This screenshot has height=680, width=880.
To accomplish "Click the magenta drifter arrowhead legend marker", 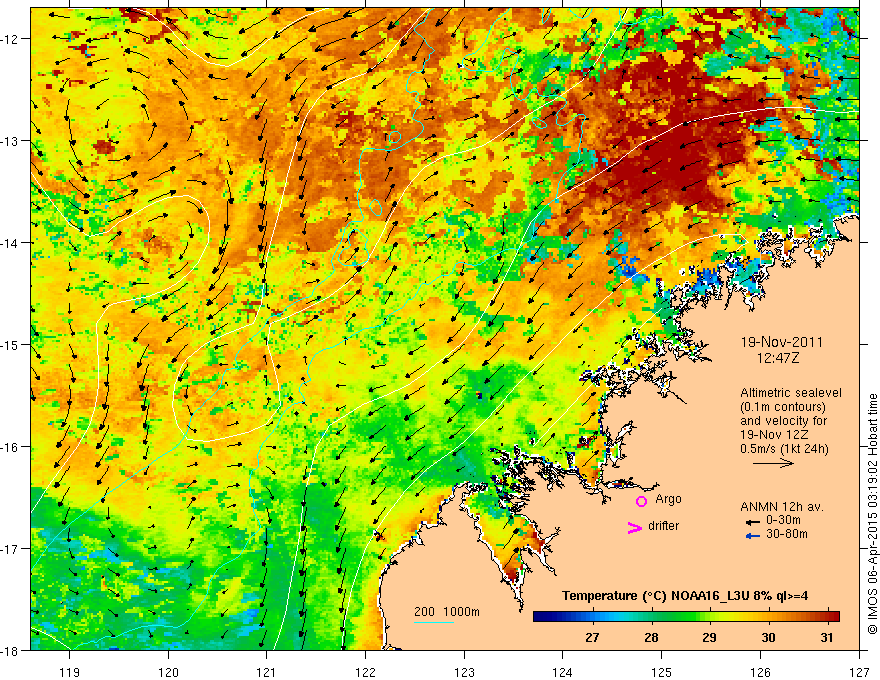I will coord(635,527).
